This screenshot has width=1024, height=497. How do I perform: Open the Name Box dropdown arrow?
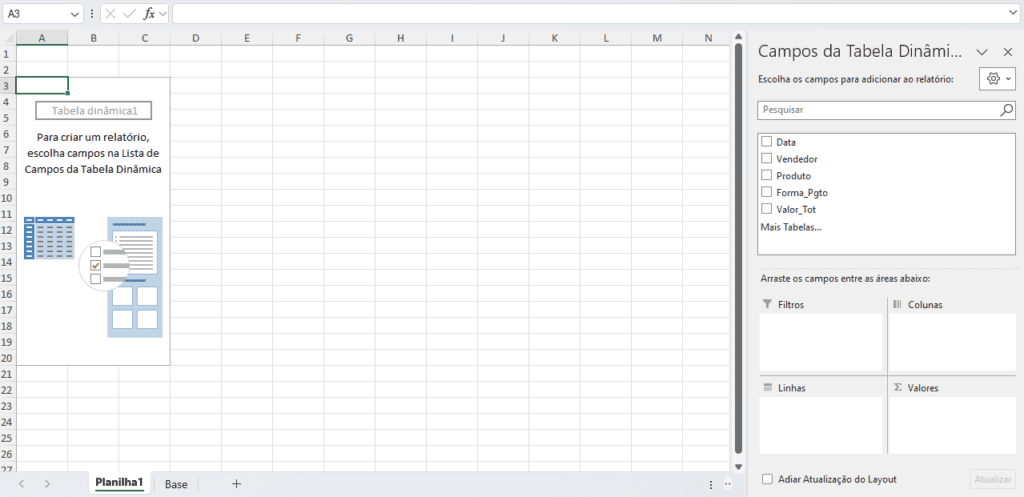[x=75, y=13]
